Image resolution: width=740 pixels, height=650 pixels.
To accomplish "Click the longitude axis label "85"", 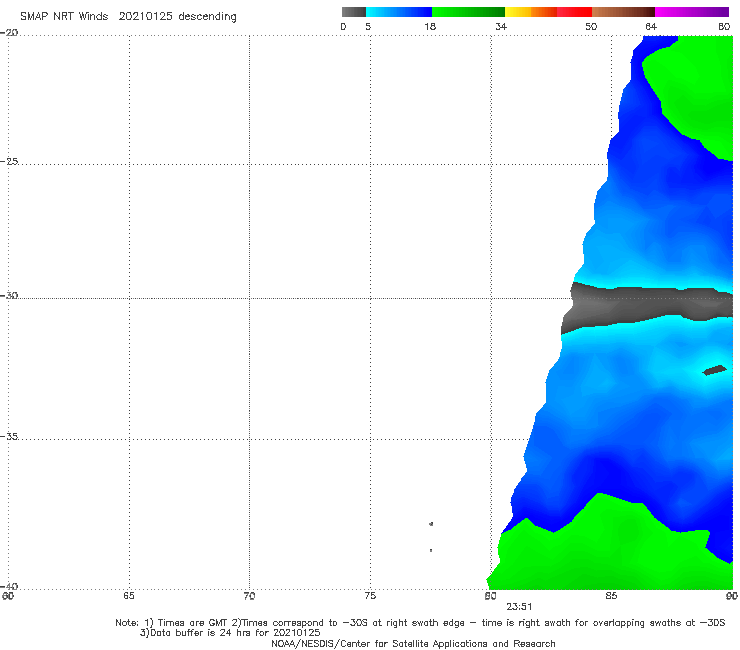I will pyautogui.click(x=611, y=596).
